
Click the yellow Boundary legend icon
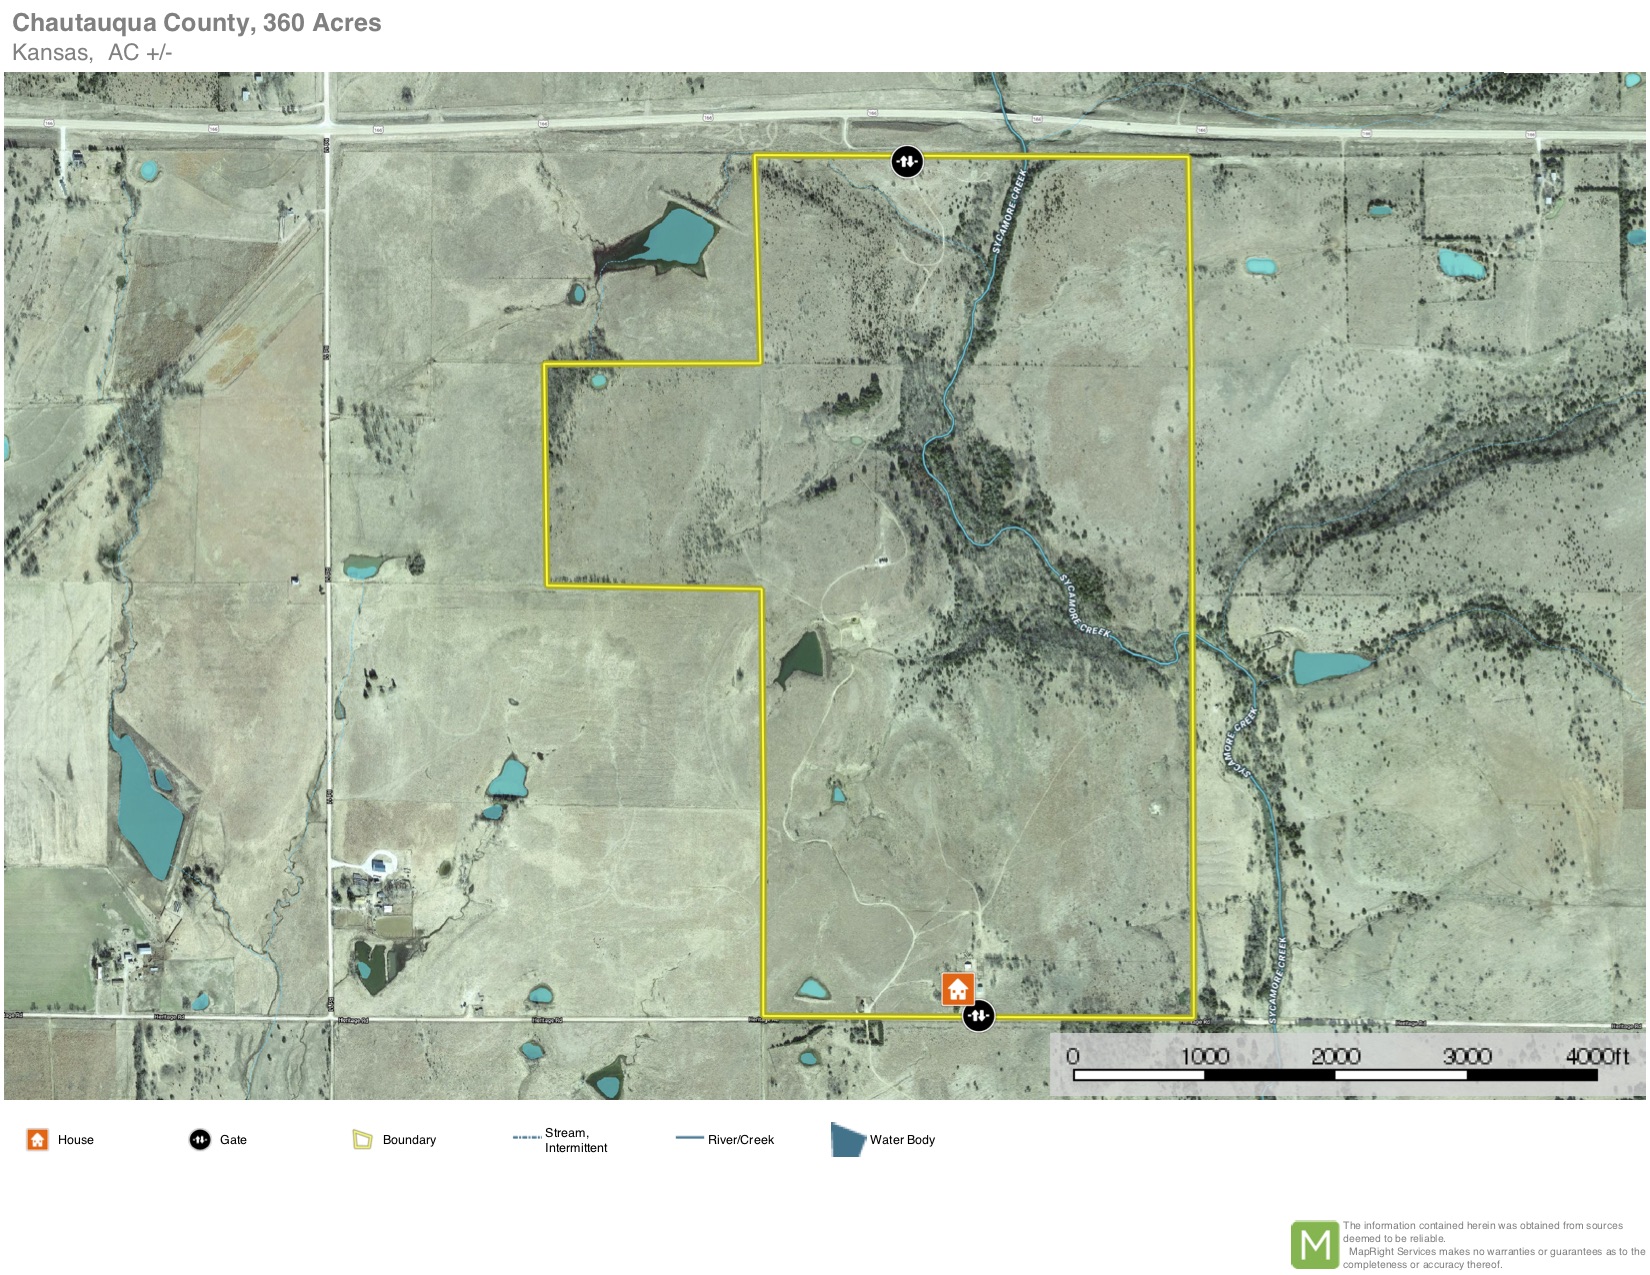(362, 1139)
